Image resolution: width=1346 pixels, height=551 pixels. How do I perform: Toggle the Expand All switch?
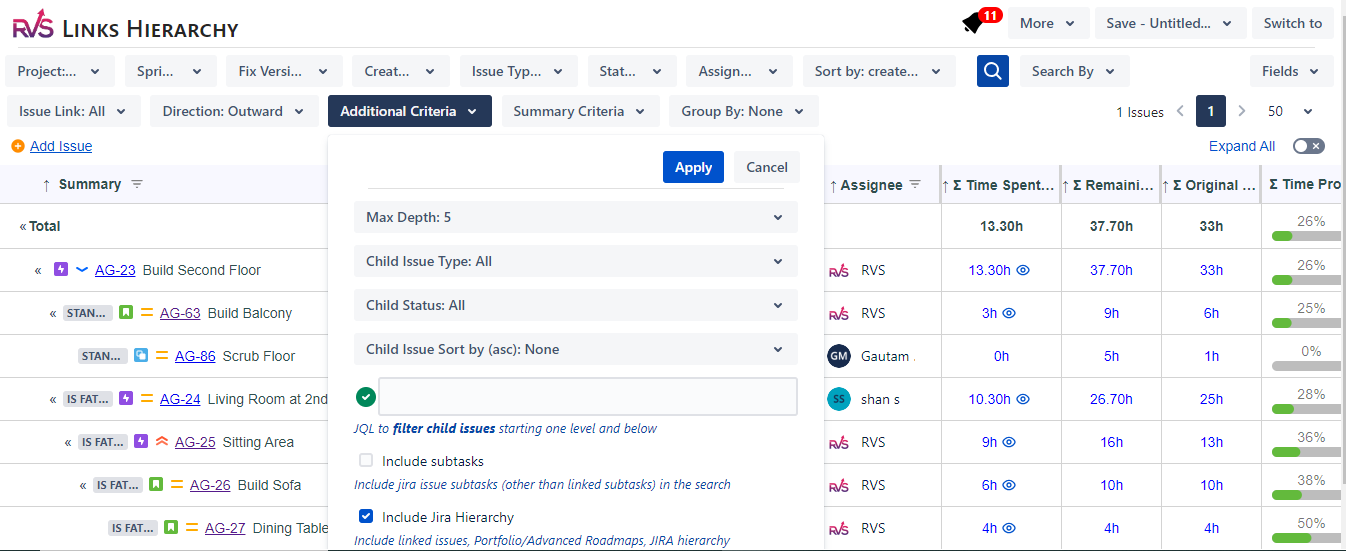[1308, 146]
